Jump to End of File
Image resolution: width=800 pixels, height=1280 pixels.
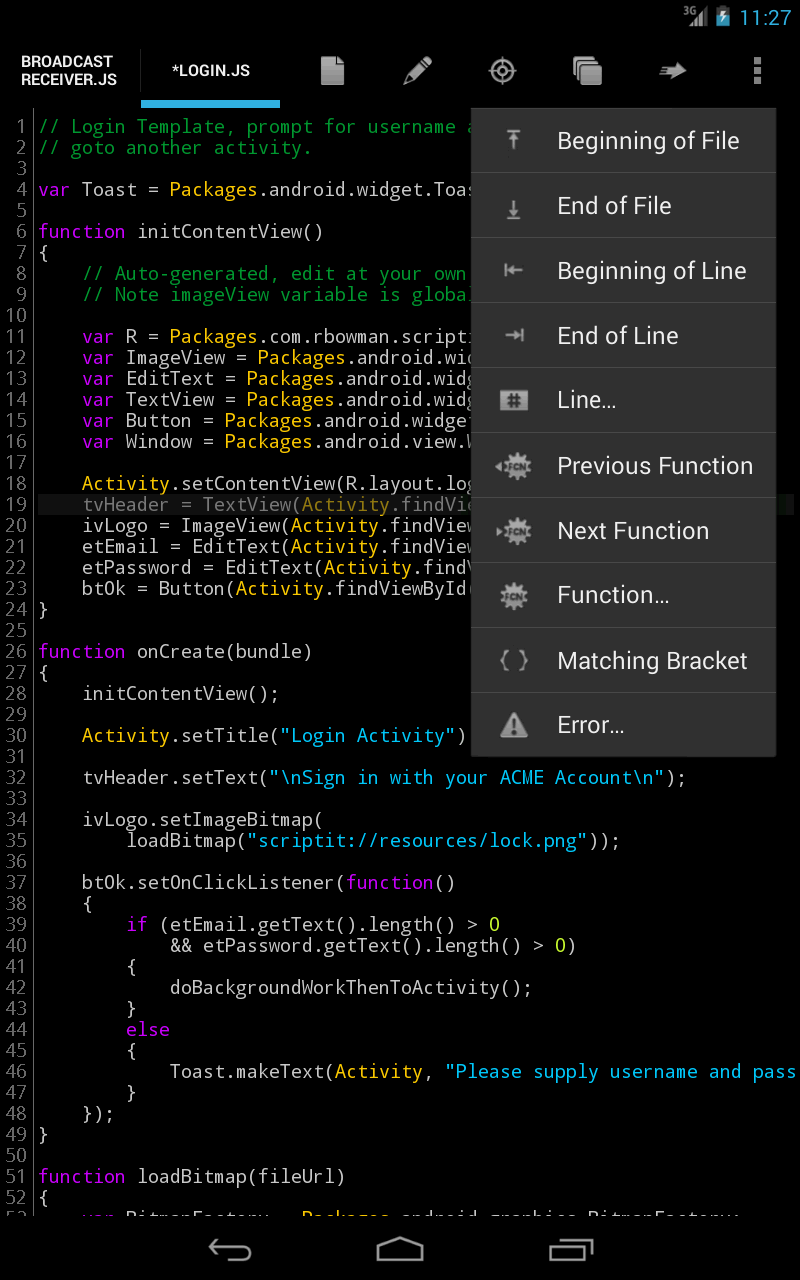[x=622, y=205]
